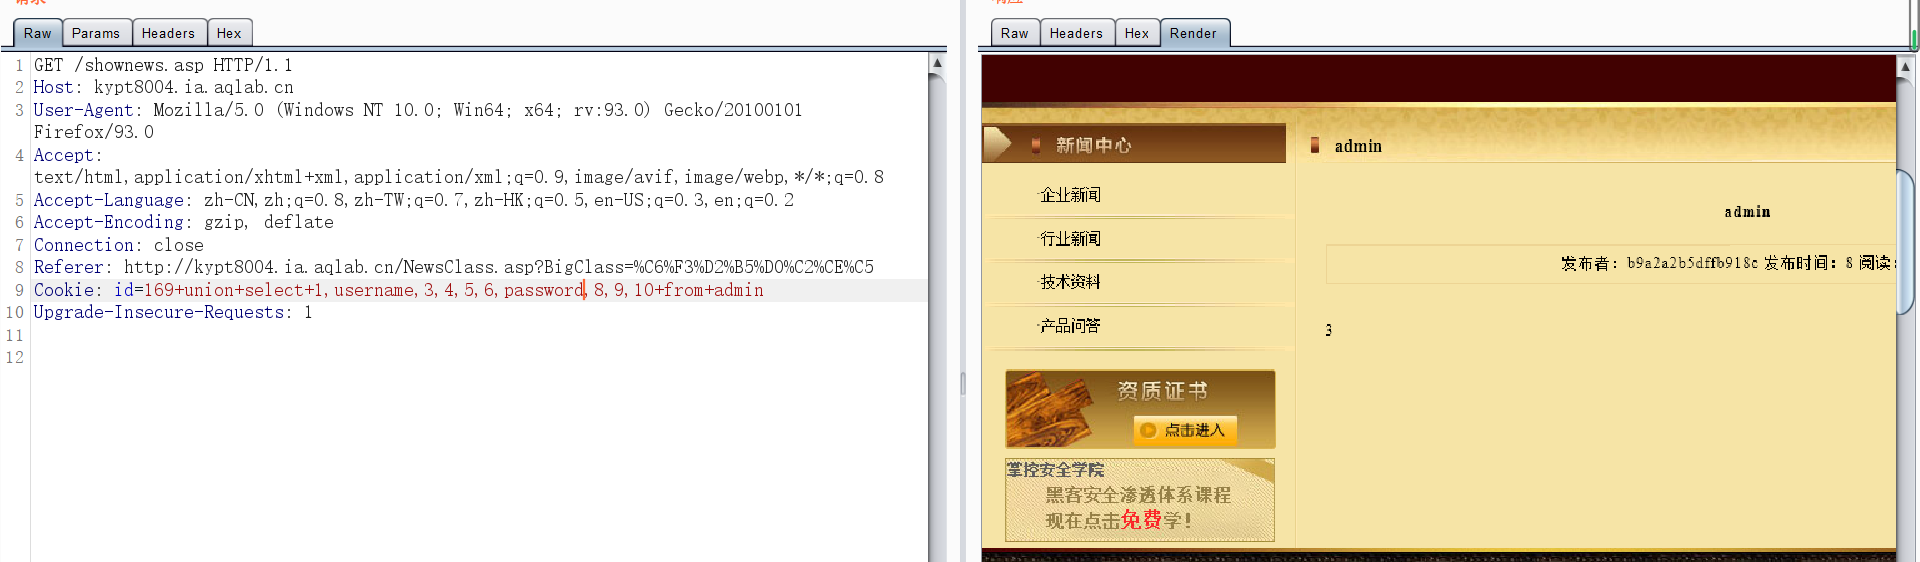This screenshot has height=562, width=1920.
Task: Click the number 3 in article body
Action: (1328, 330)
